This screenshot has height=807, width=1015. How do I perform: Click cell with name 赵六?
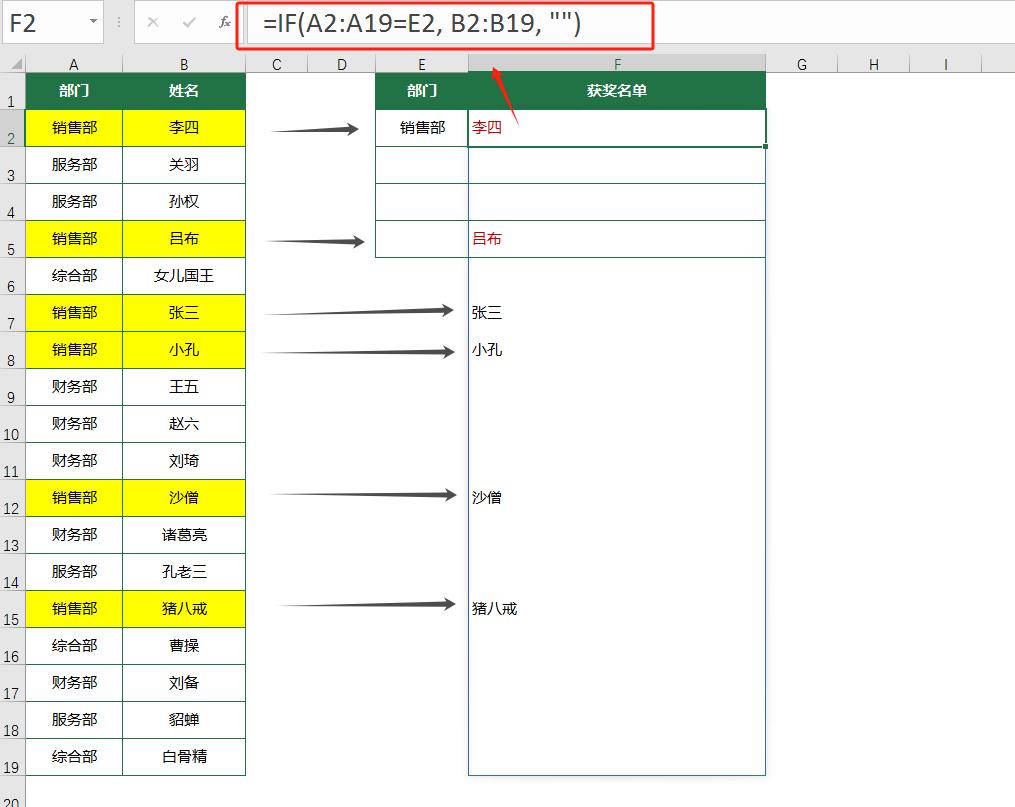[x=184, y=424]
